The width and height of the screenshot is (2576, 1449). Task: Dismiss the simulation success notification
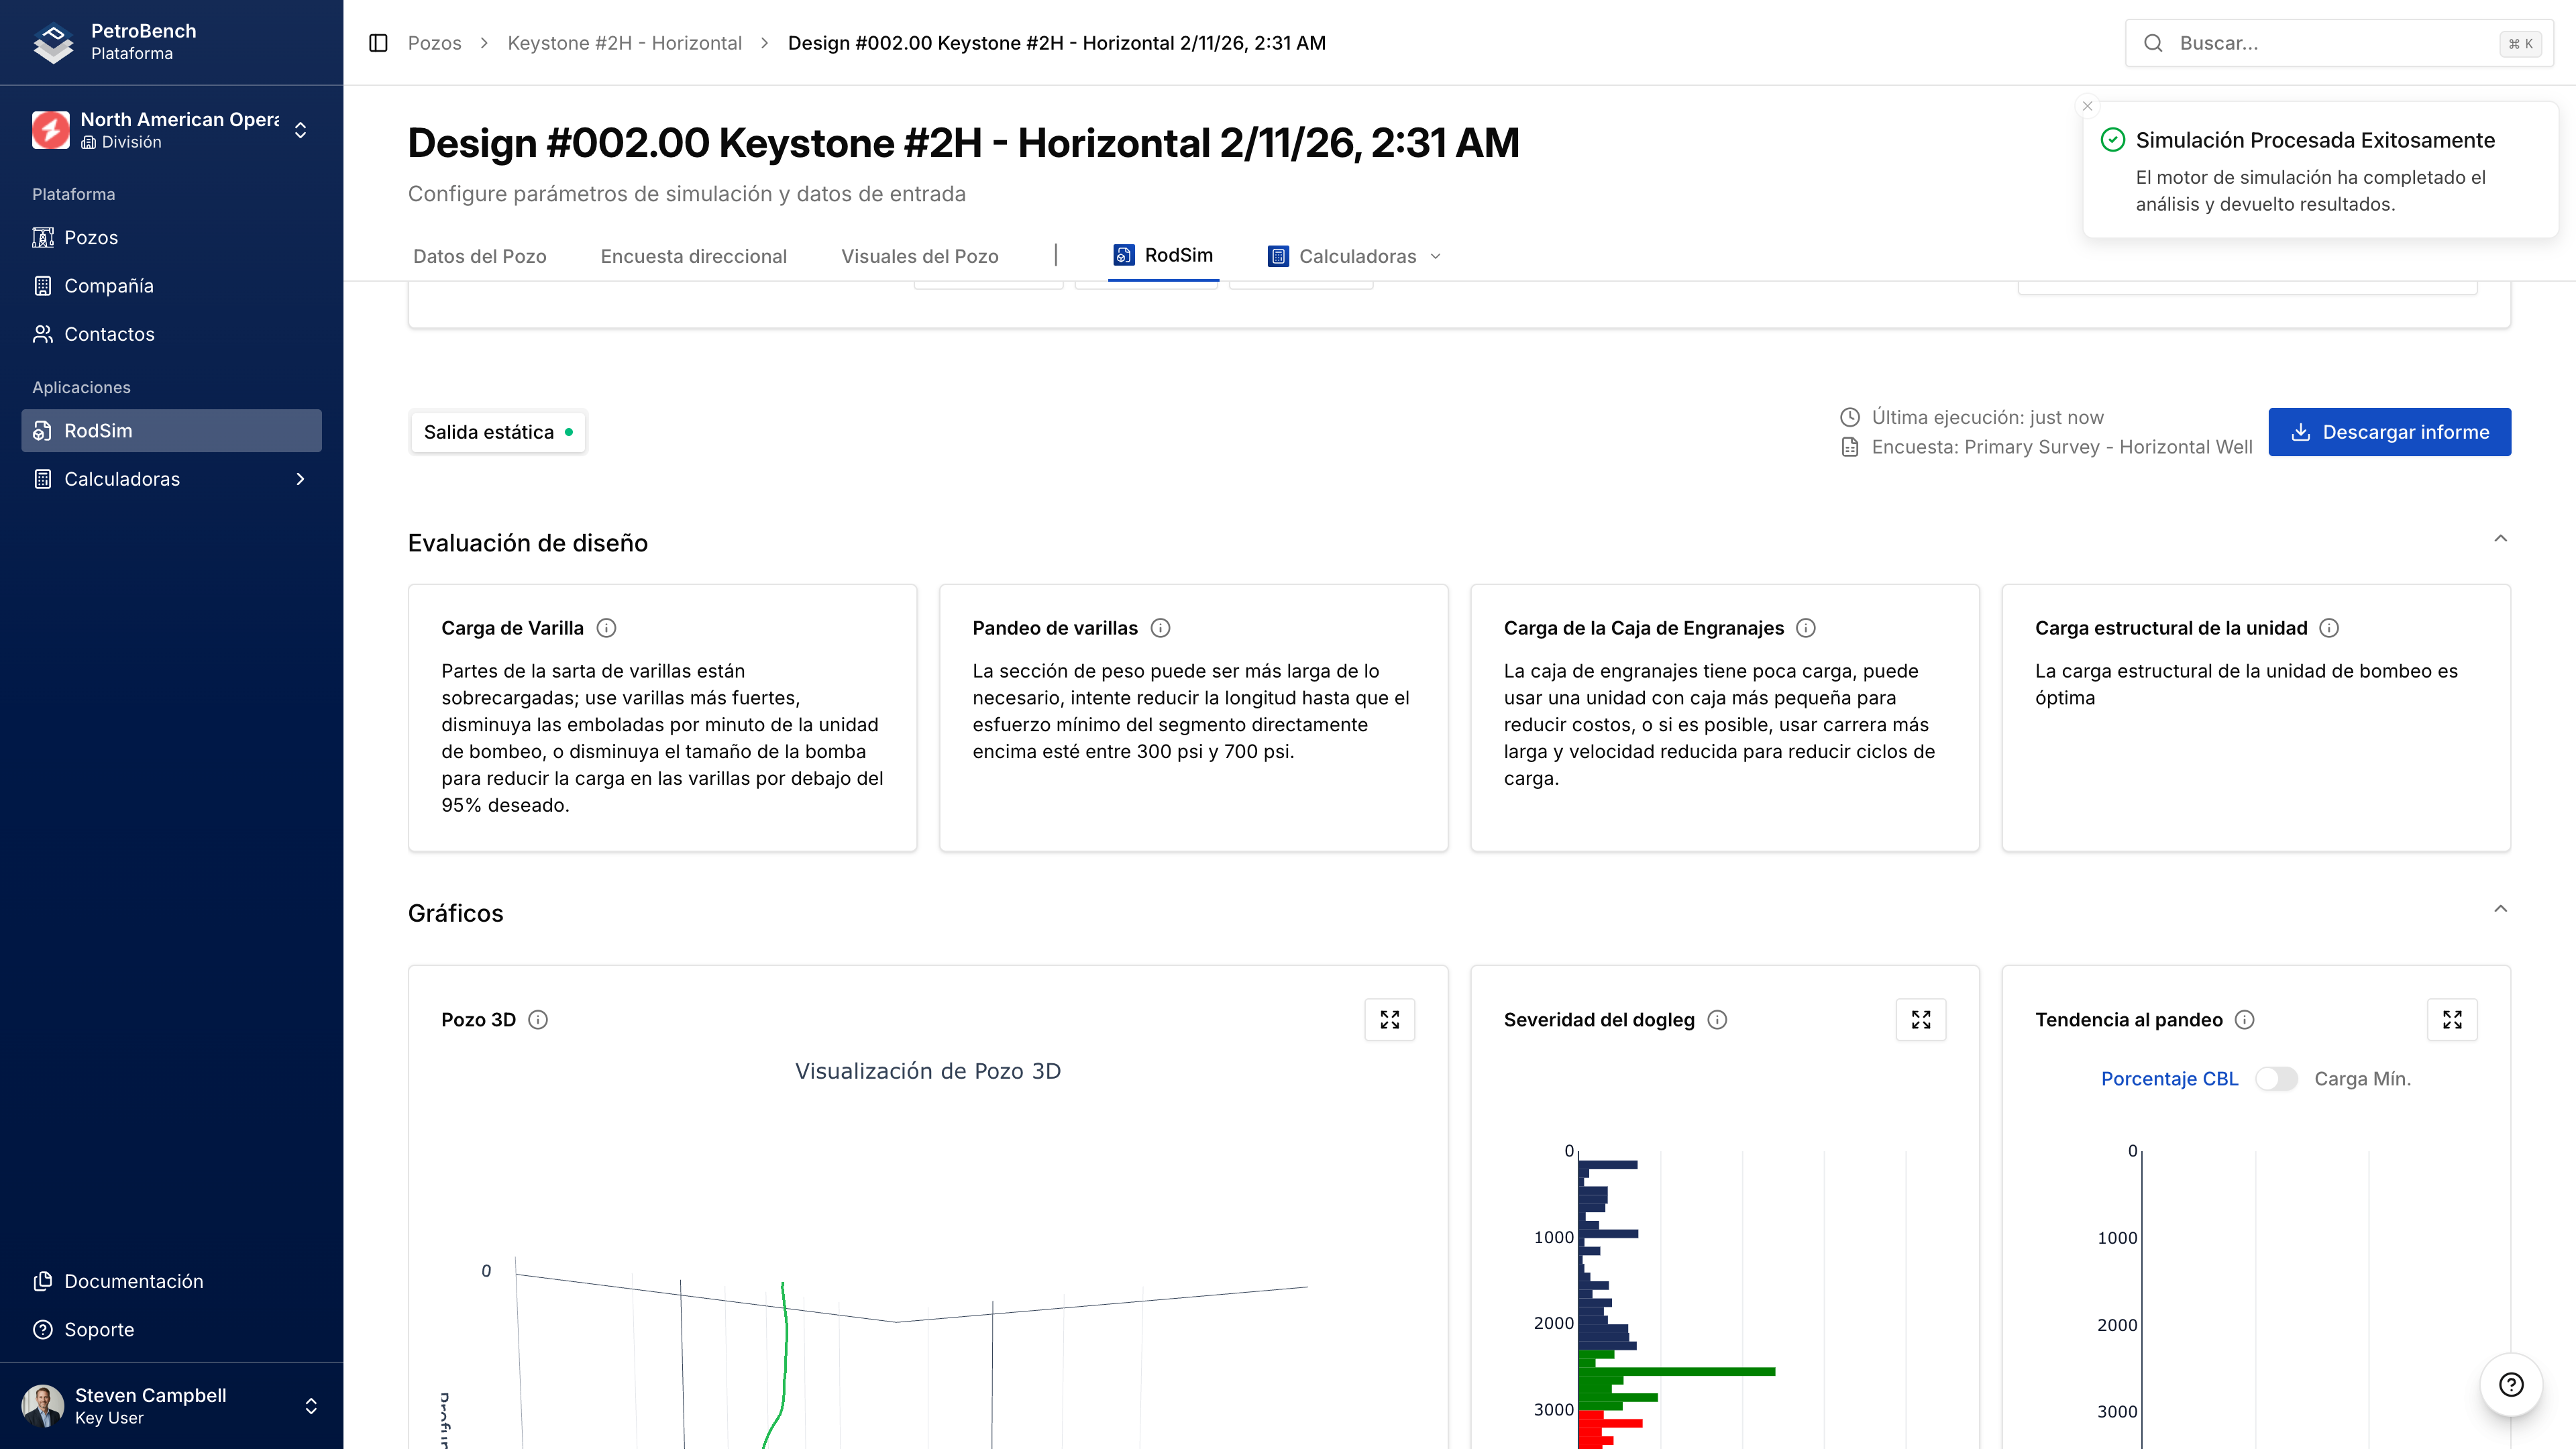click(2087, 106)
